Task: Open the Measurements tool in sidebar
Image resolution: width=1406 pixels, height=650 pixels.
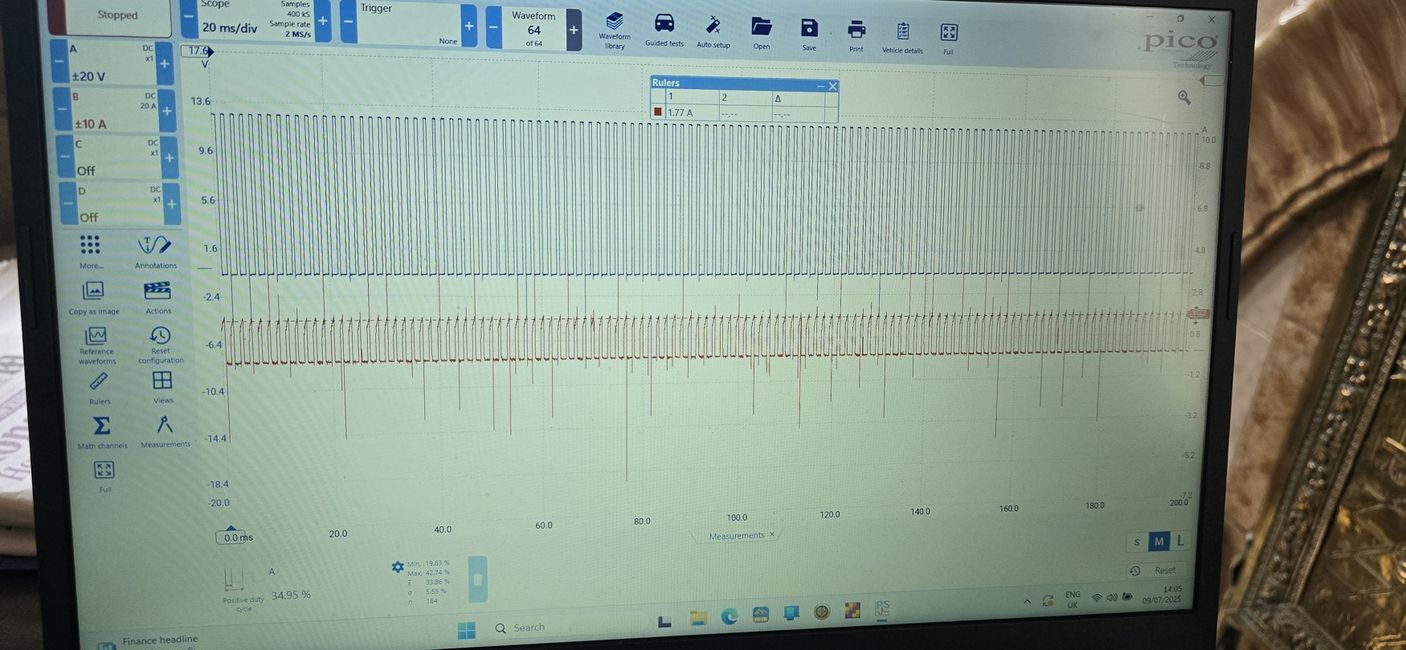Action: coord(165,431)
